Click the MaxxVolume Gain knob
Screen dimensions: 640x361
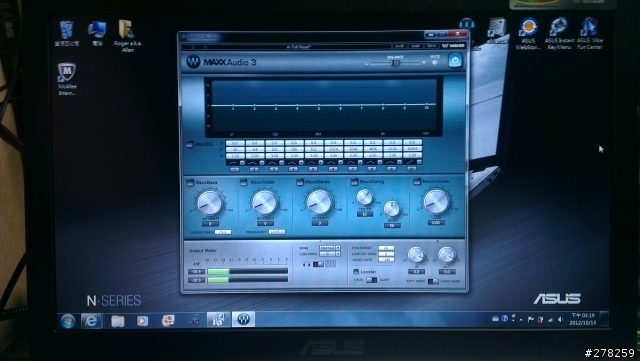click(436, 202)
